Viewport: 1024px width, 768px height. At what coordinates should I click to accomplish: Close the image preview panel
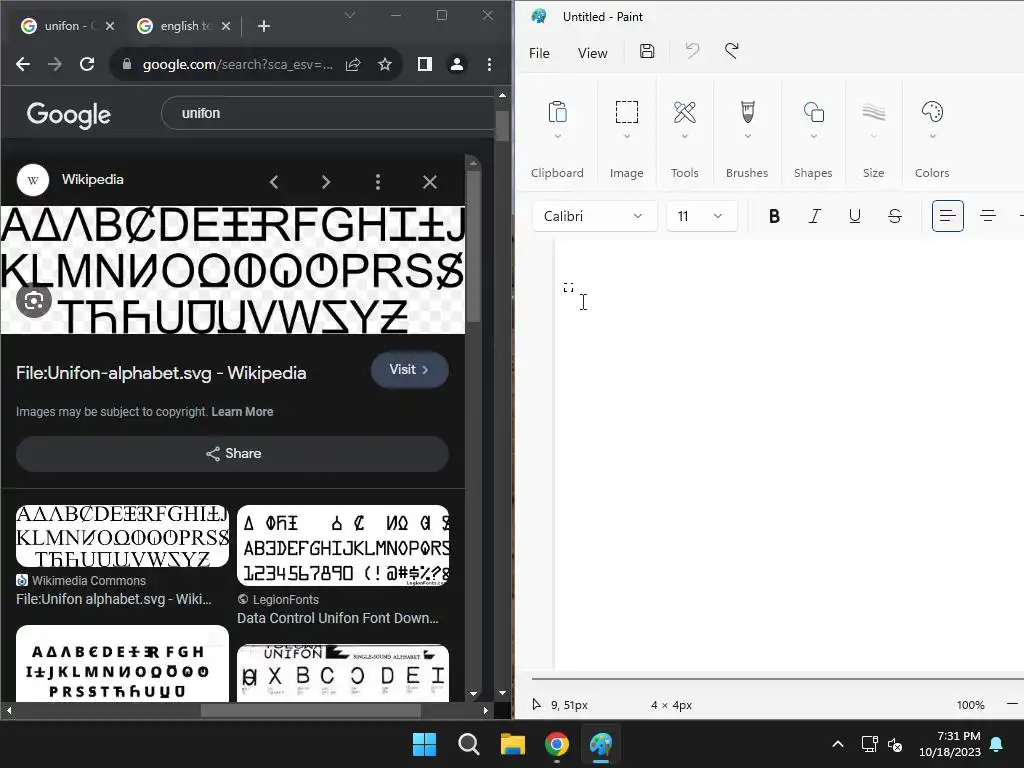tap(430, 182)
